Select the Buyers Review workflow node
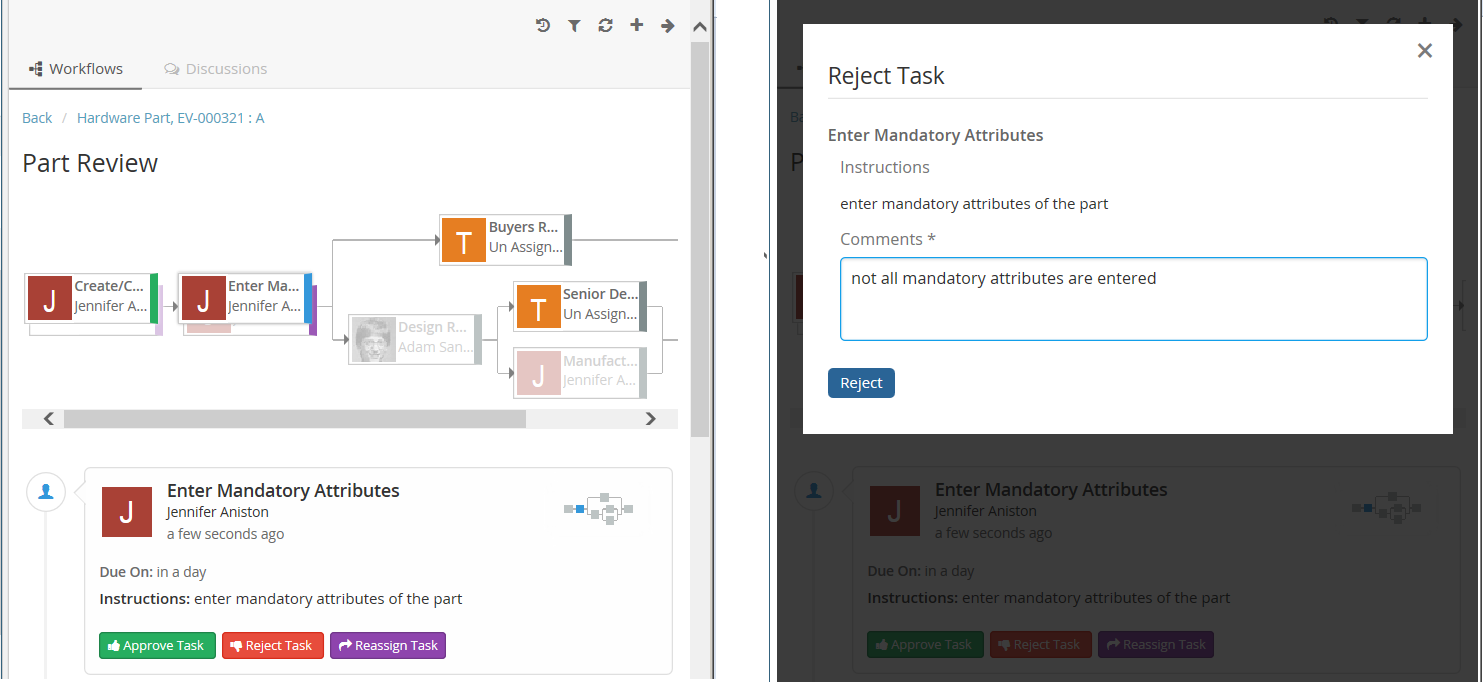Viewport: 1483px width, 683px height. pos(505,239)
